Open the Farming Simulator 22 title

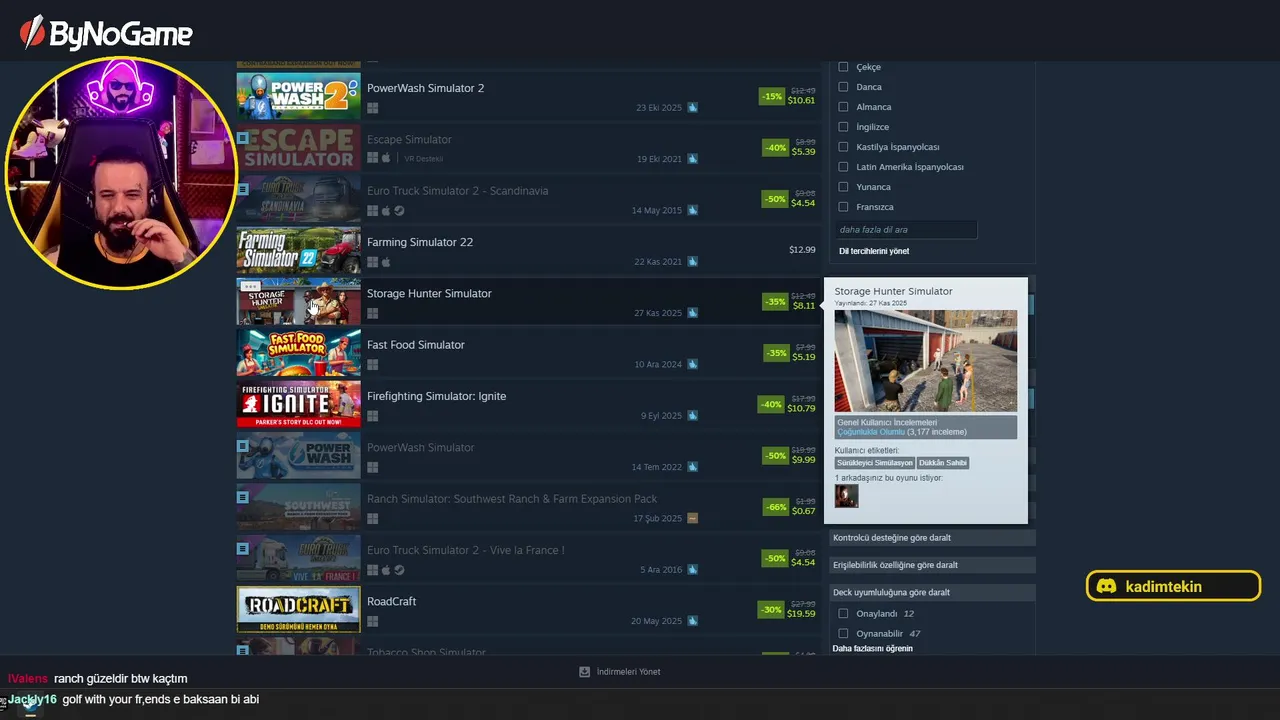pyautogui.click(x=420, y=242)
